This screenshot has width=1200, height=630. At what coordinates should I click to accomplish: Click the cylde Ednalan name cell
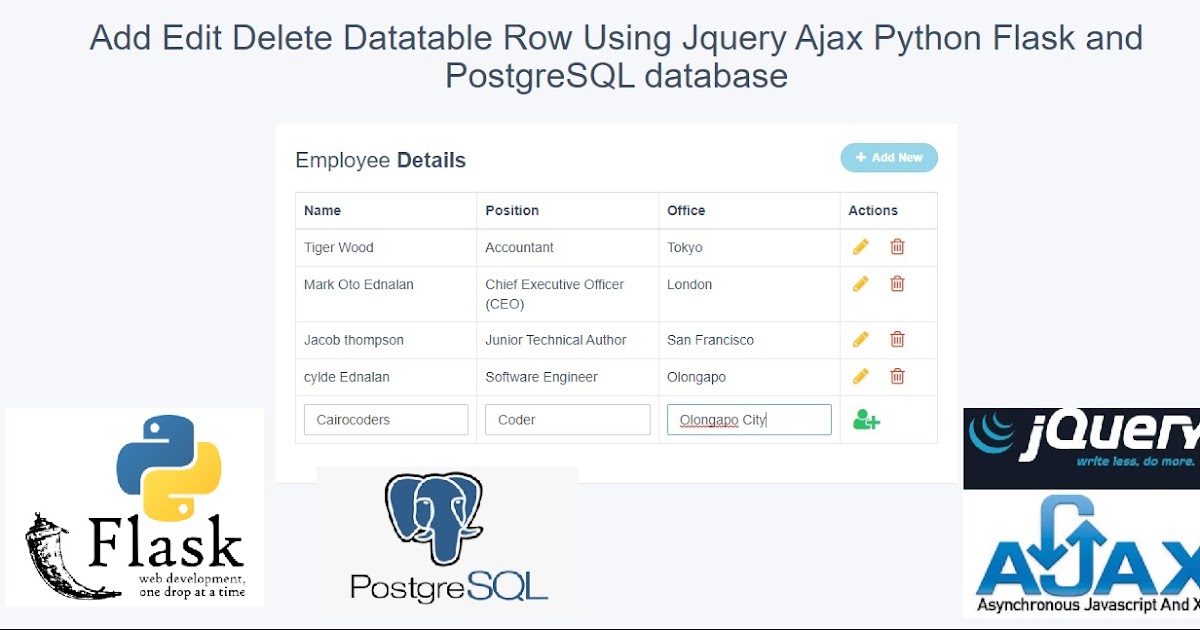coord(386,377)
